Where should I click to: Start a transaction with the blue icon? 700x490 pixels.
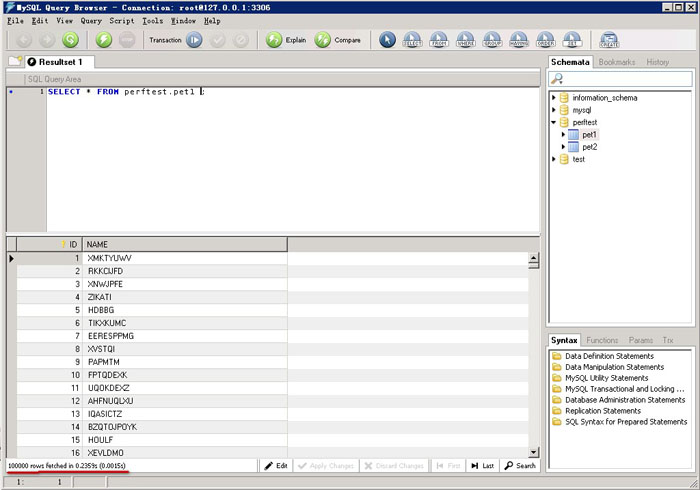pyautogui.click(x=194, y=40)
